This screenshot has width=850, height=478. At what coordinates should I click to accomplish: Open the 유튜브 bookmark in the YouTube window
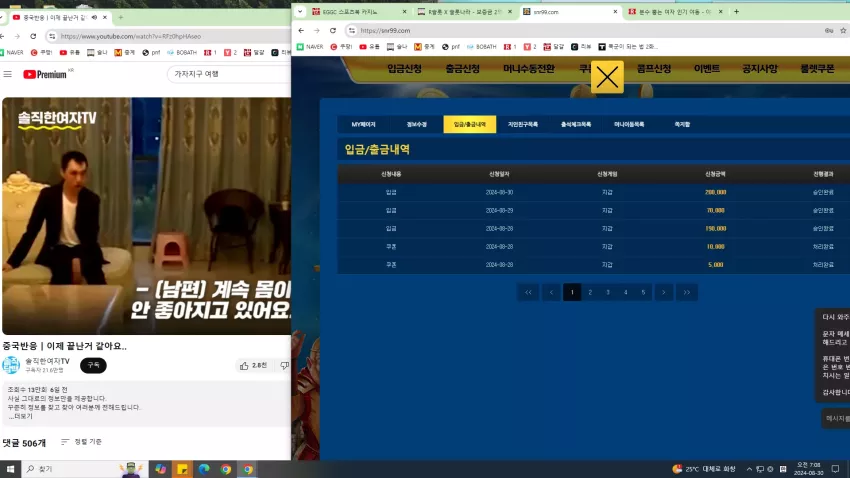69,53
